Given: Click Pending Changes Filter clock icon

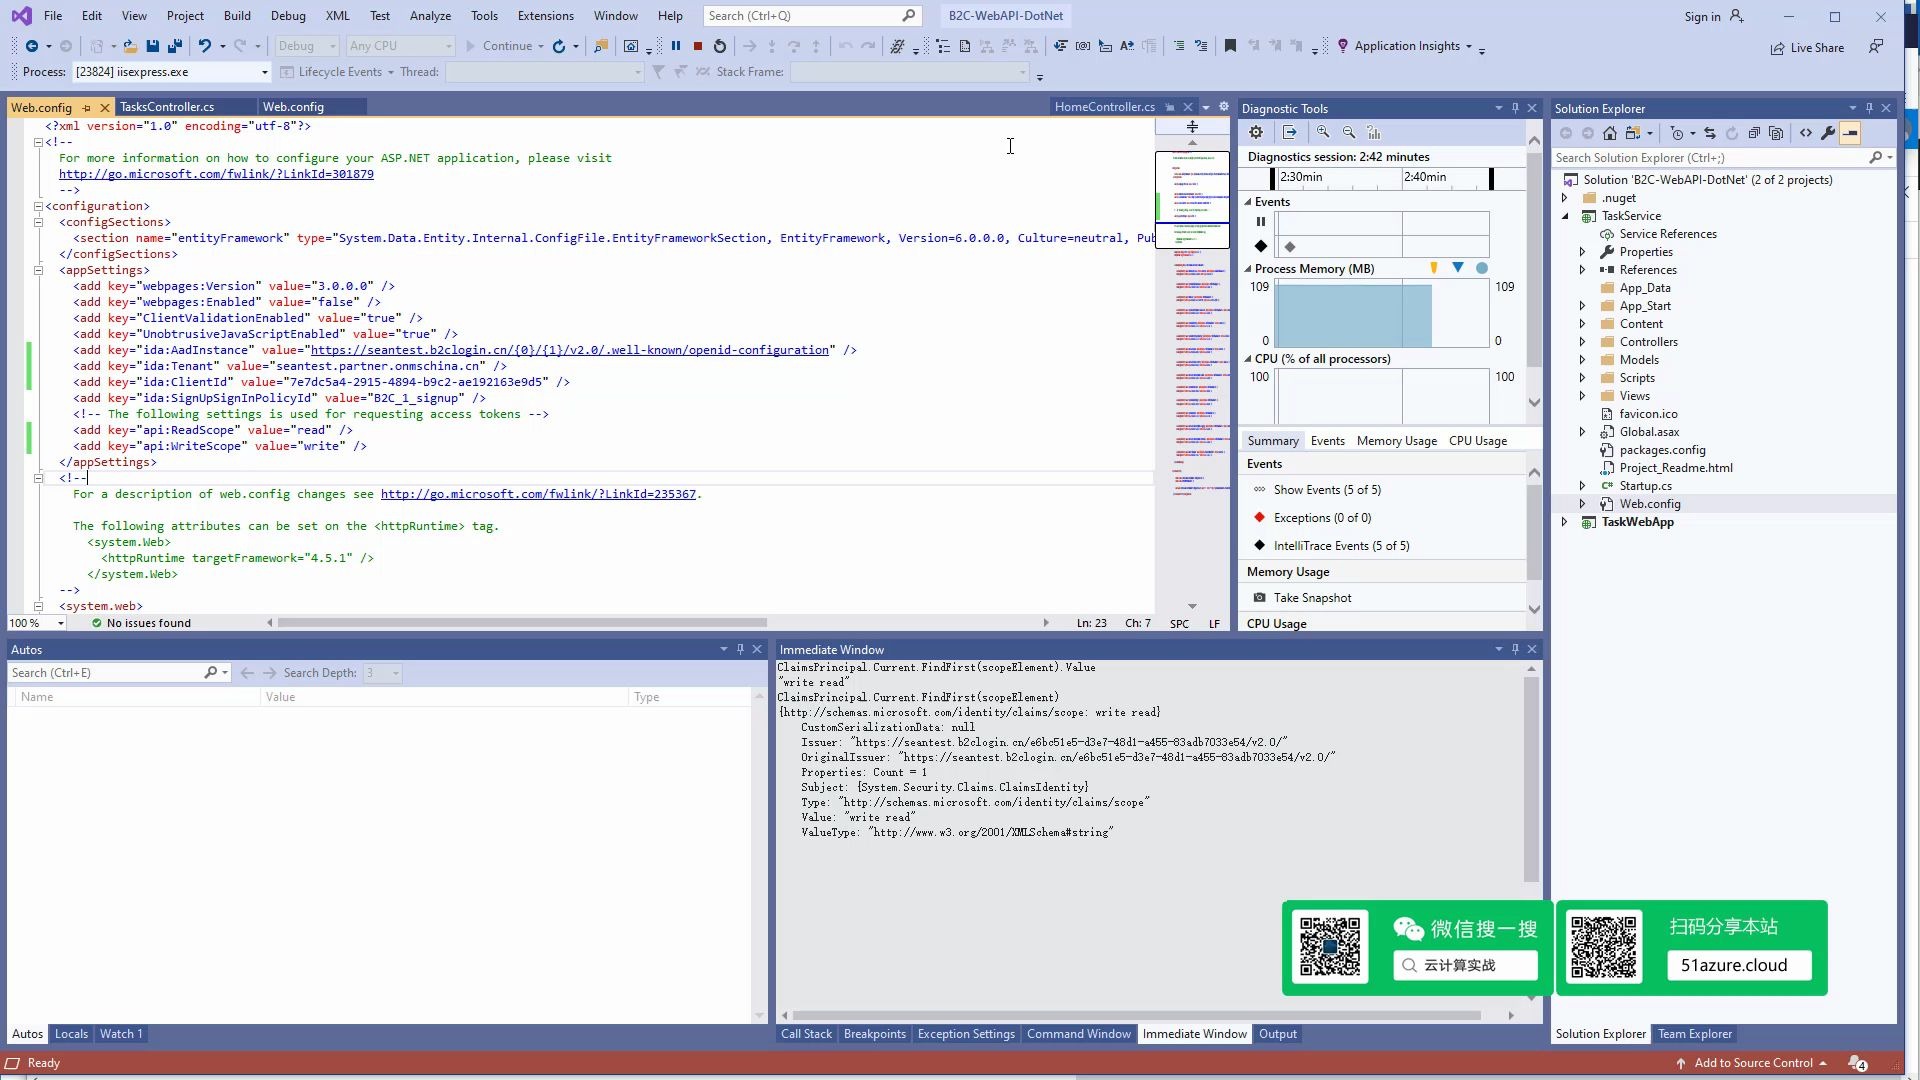Looking at the screenshot, I should (1678, 133).
